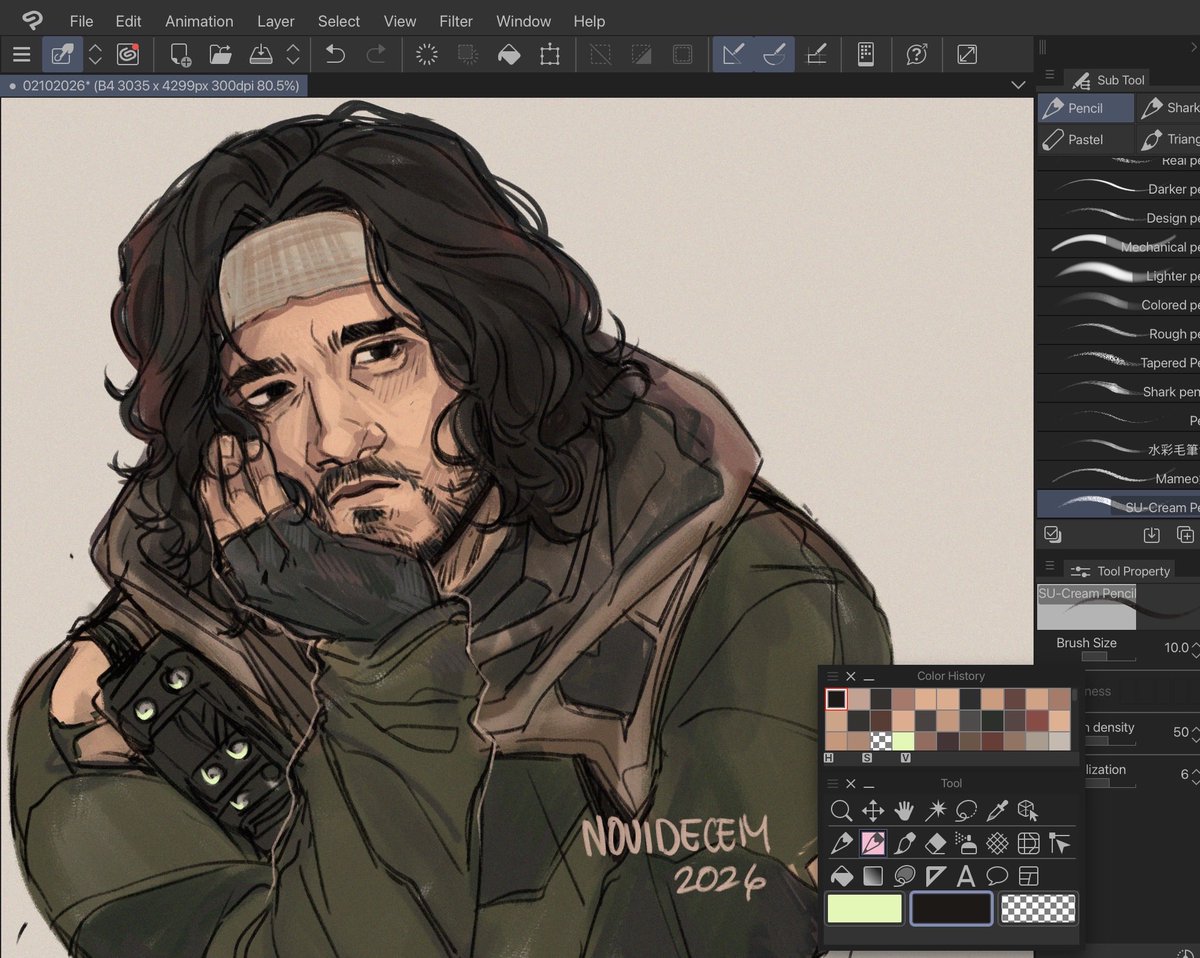Select the Frame border panel tool
This screenshot has width=1200, height=958.
point(1028,876)
